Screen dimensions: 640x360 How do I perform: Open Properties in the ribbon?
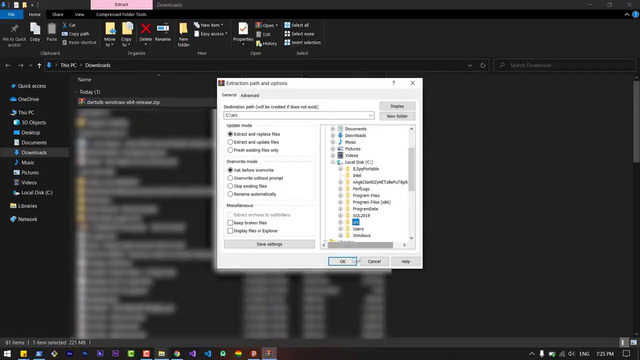243,33
